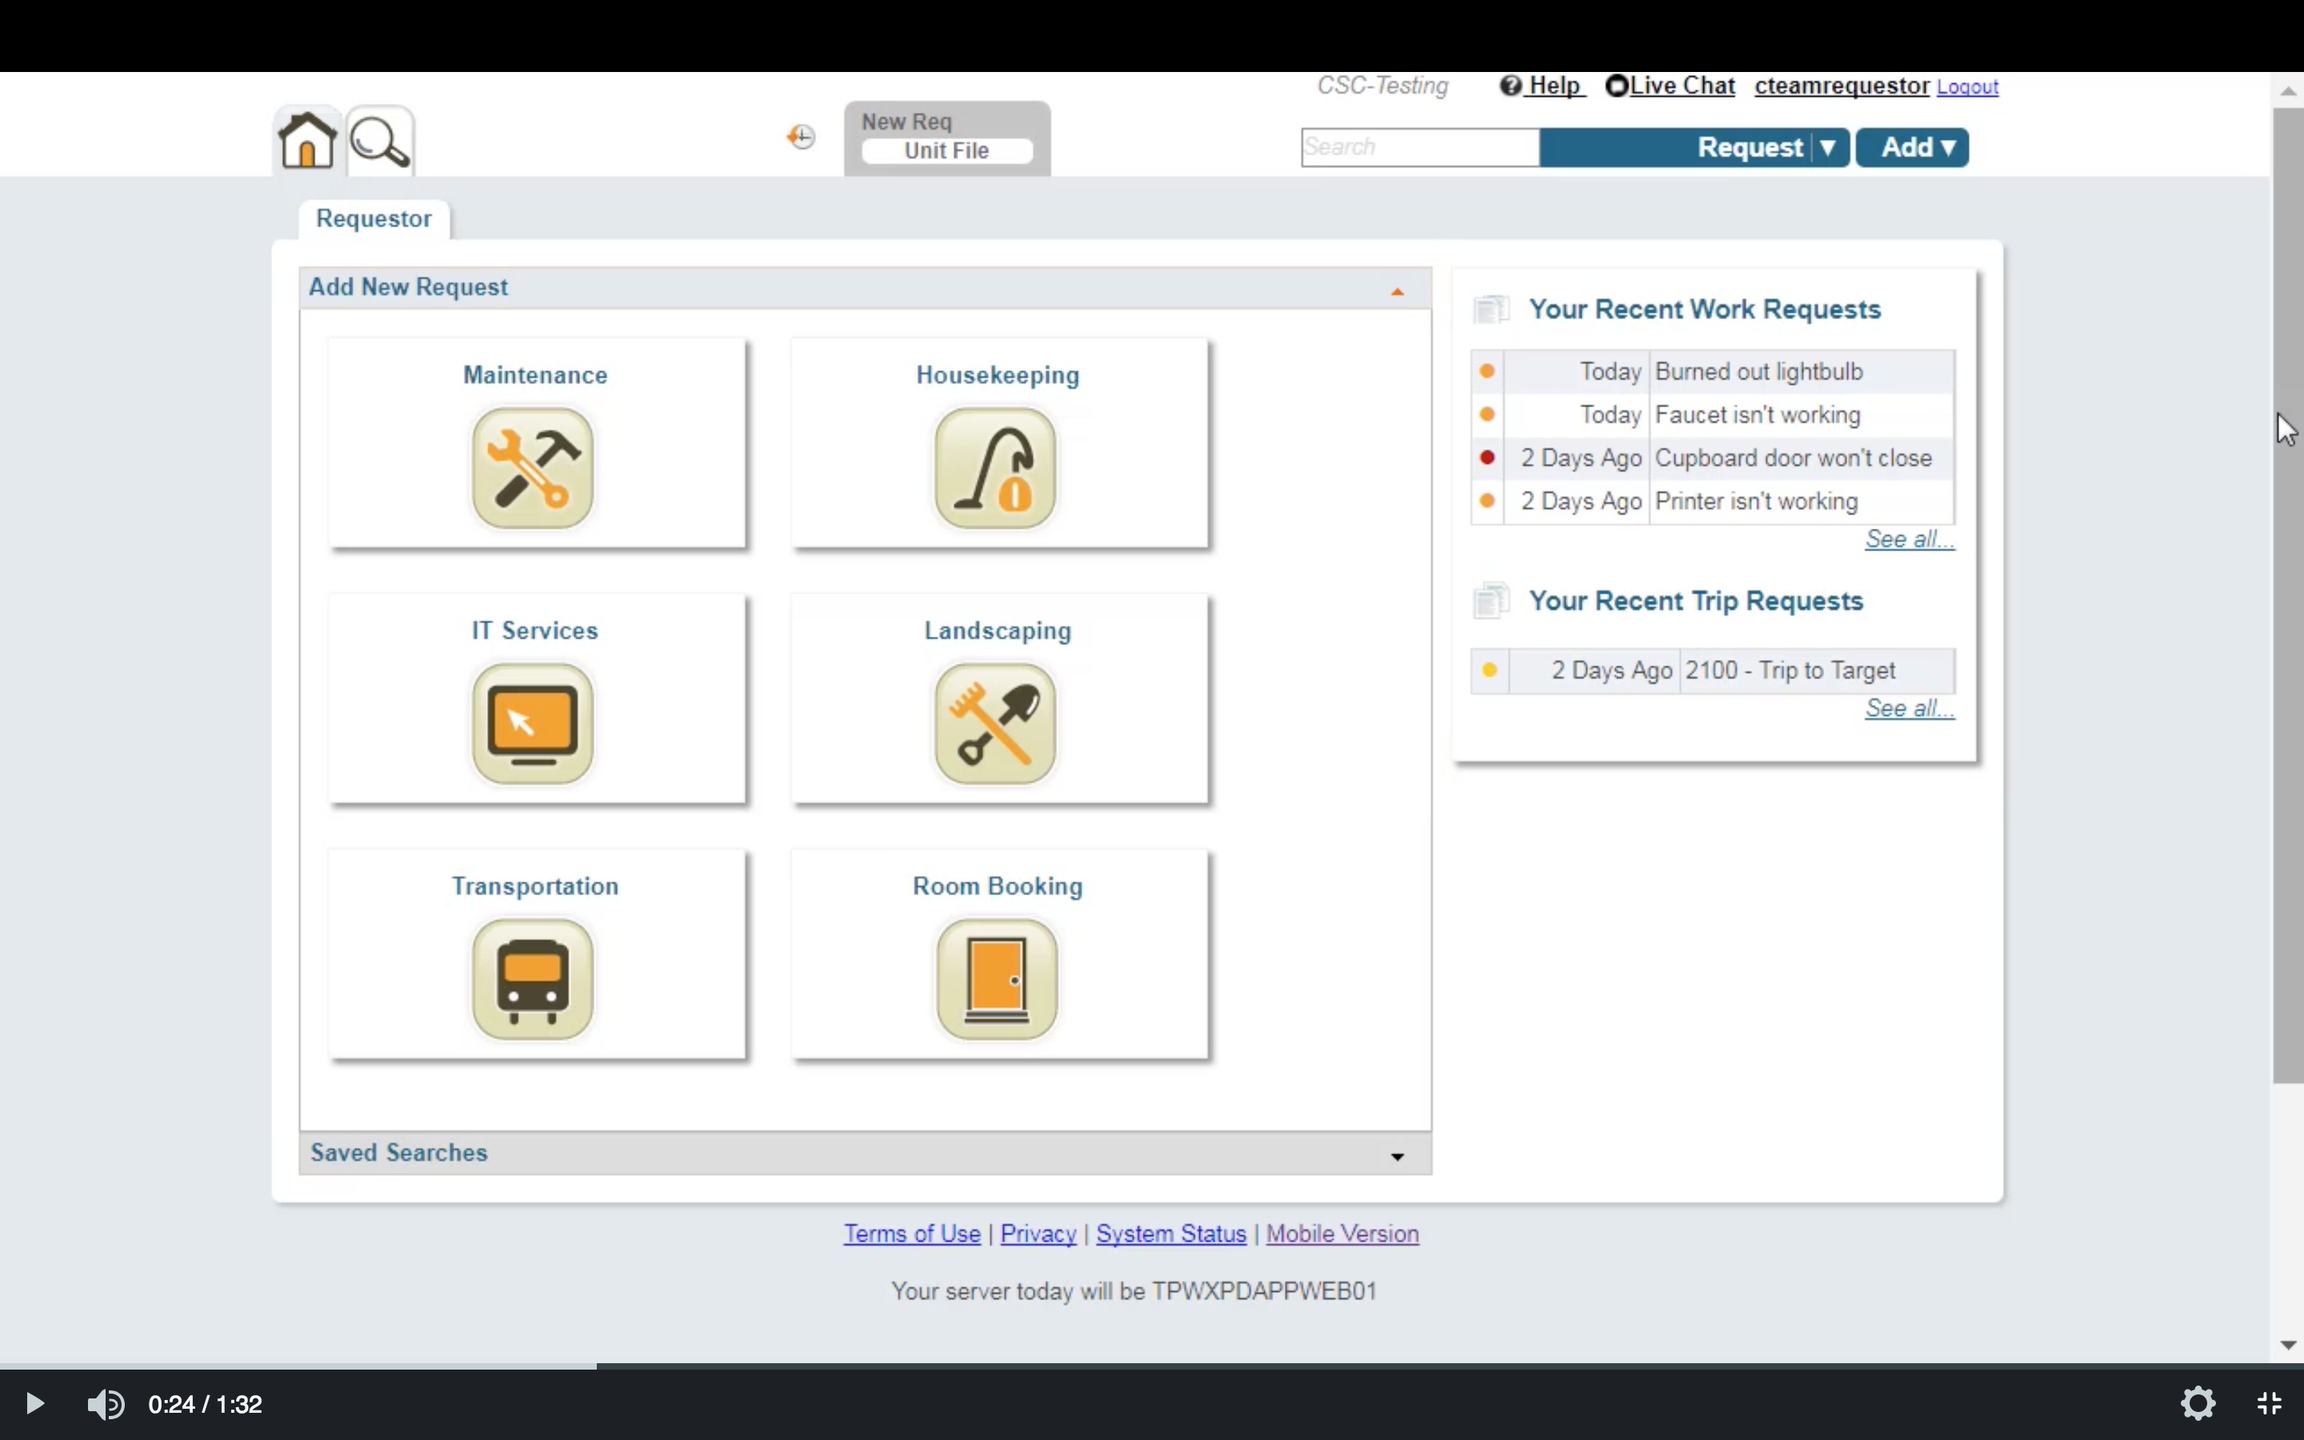The height and width of the screenshot is (1440, 2304).
Task: Select the Transportation bus icon
Action: pyautogui.click(x=533, y=980)
